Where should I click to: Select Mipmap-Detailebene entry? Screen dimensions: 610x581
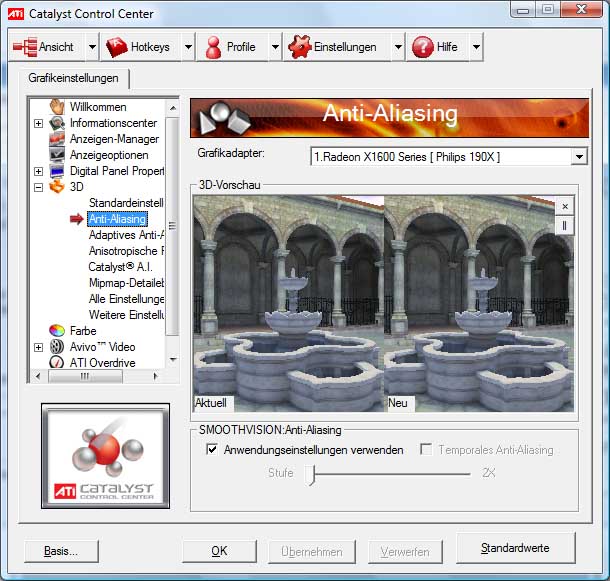point(126,283)
